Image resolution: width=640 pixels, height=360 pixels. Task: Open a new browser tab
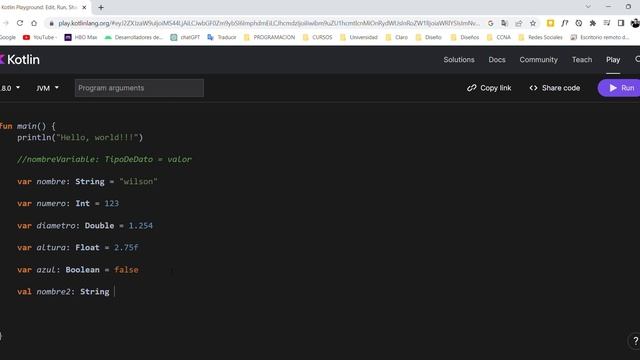click(x=101, y=7)
